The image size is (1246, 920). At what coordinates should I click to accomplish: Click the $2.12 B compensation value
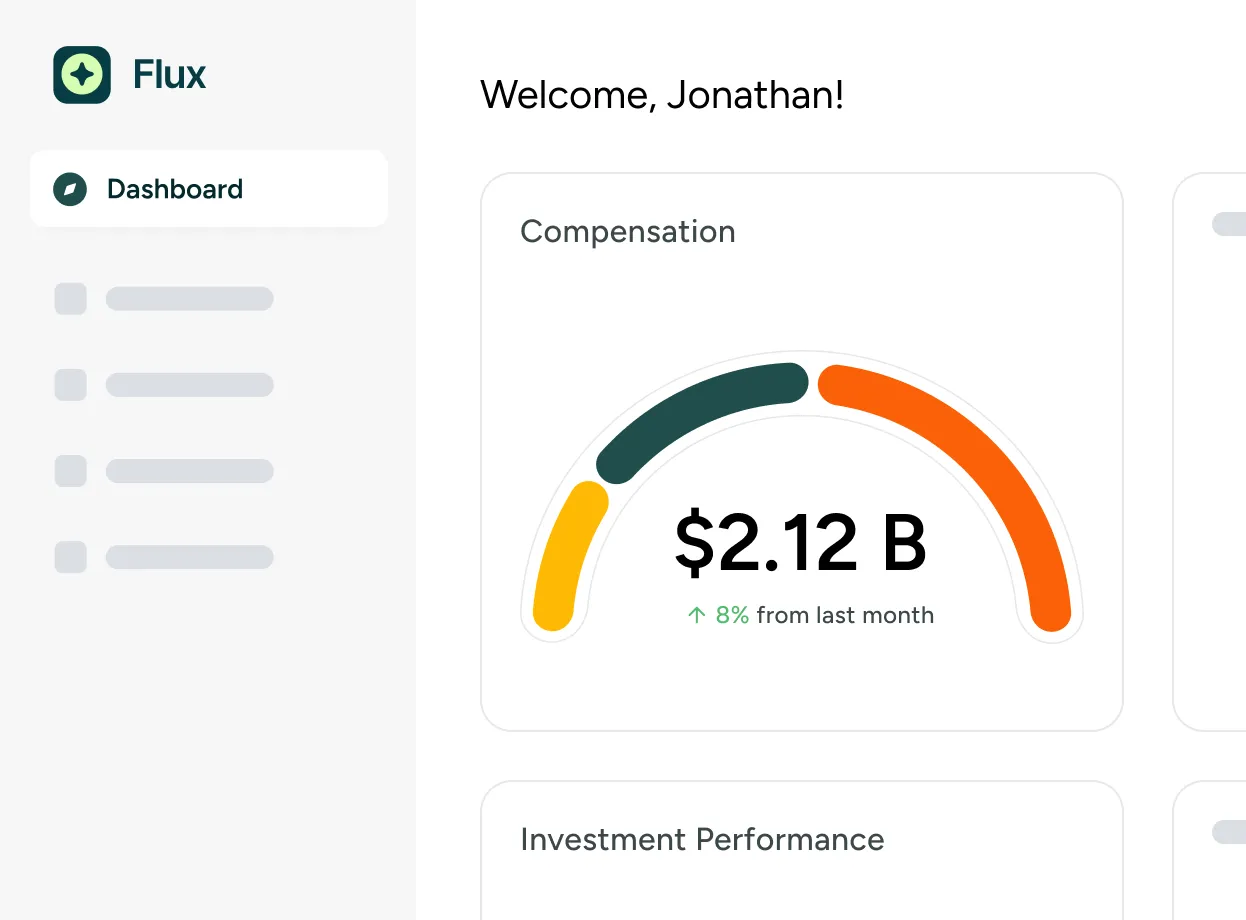[800, 544]
